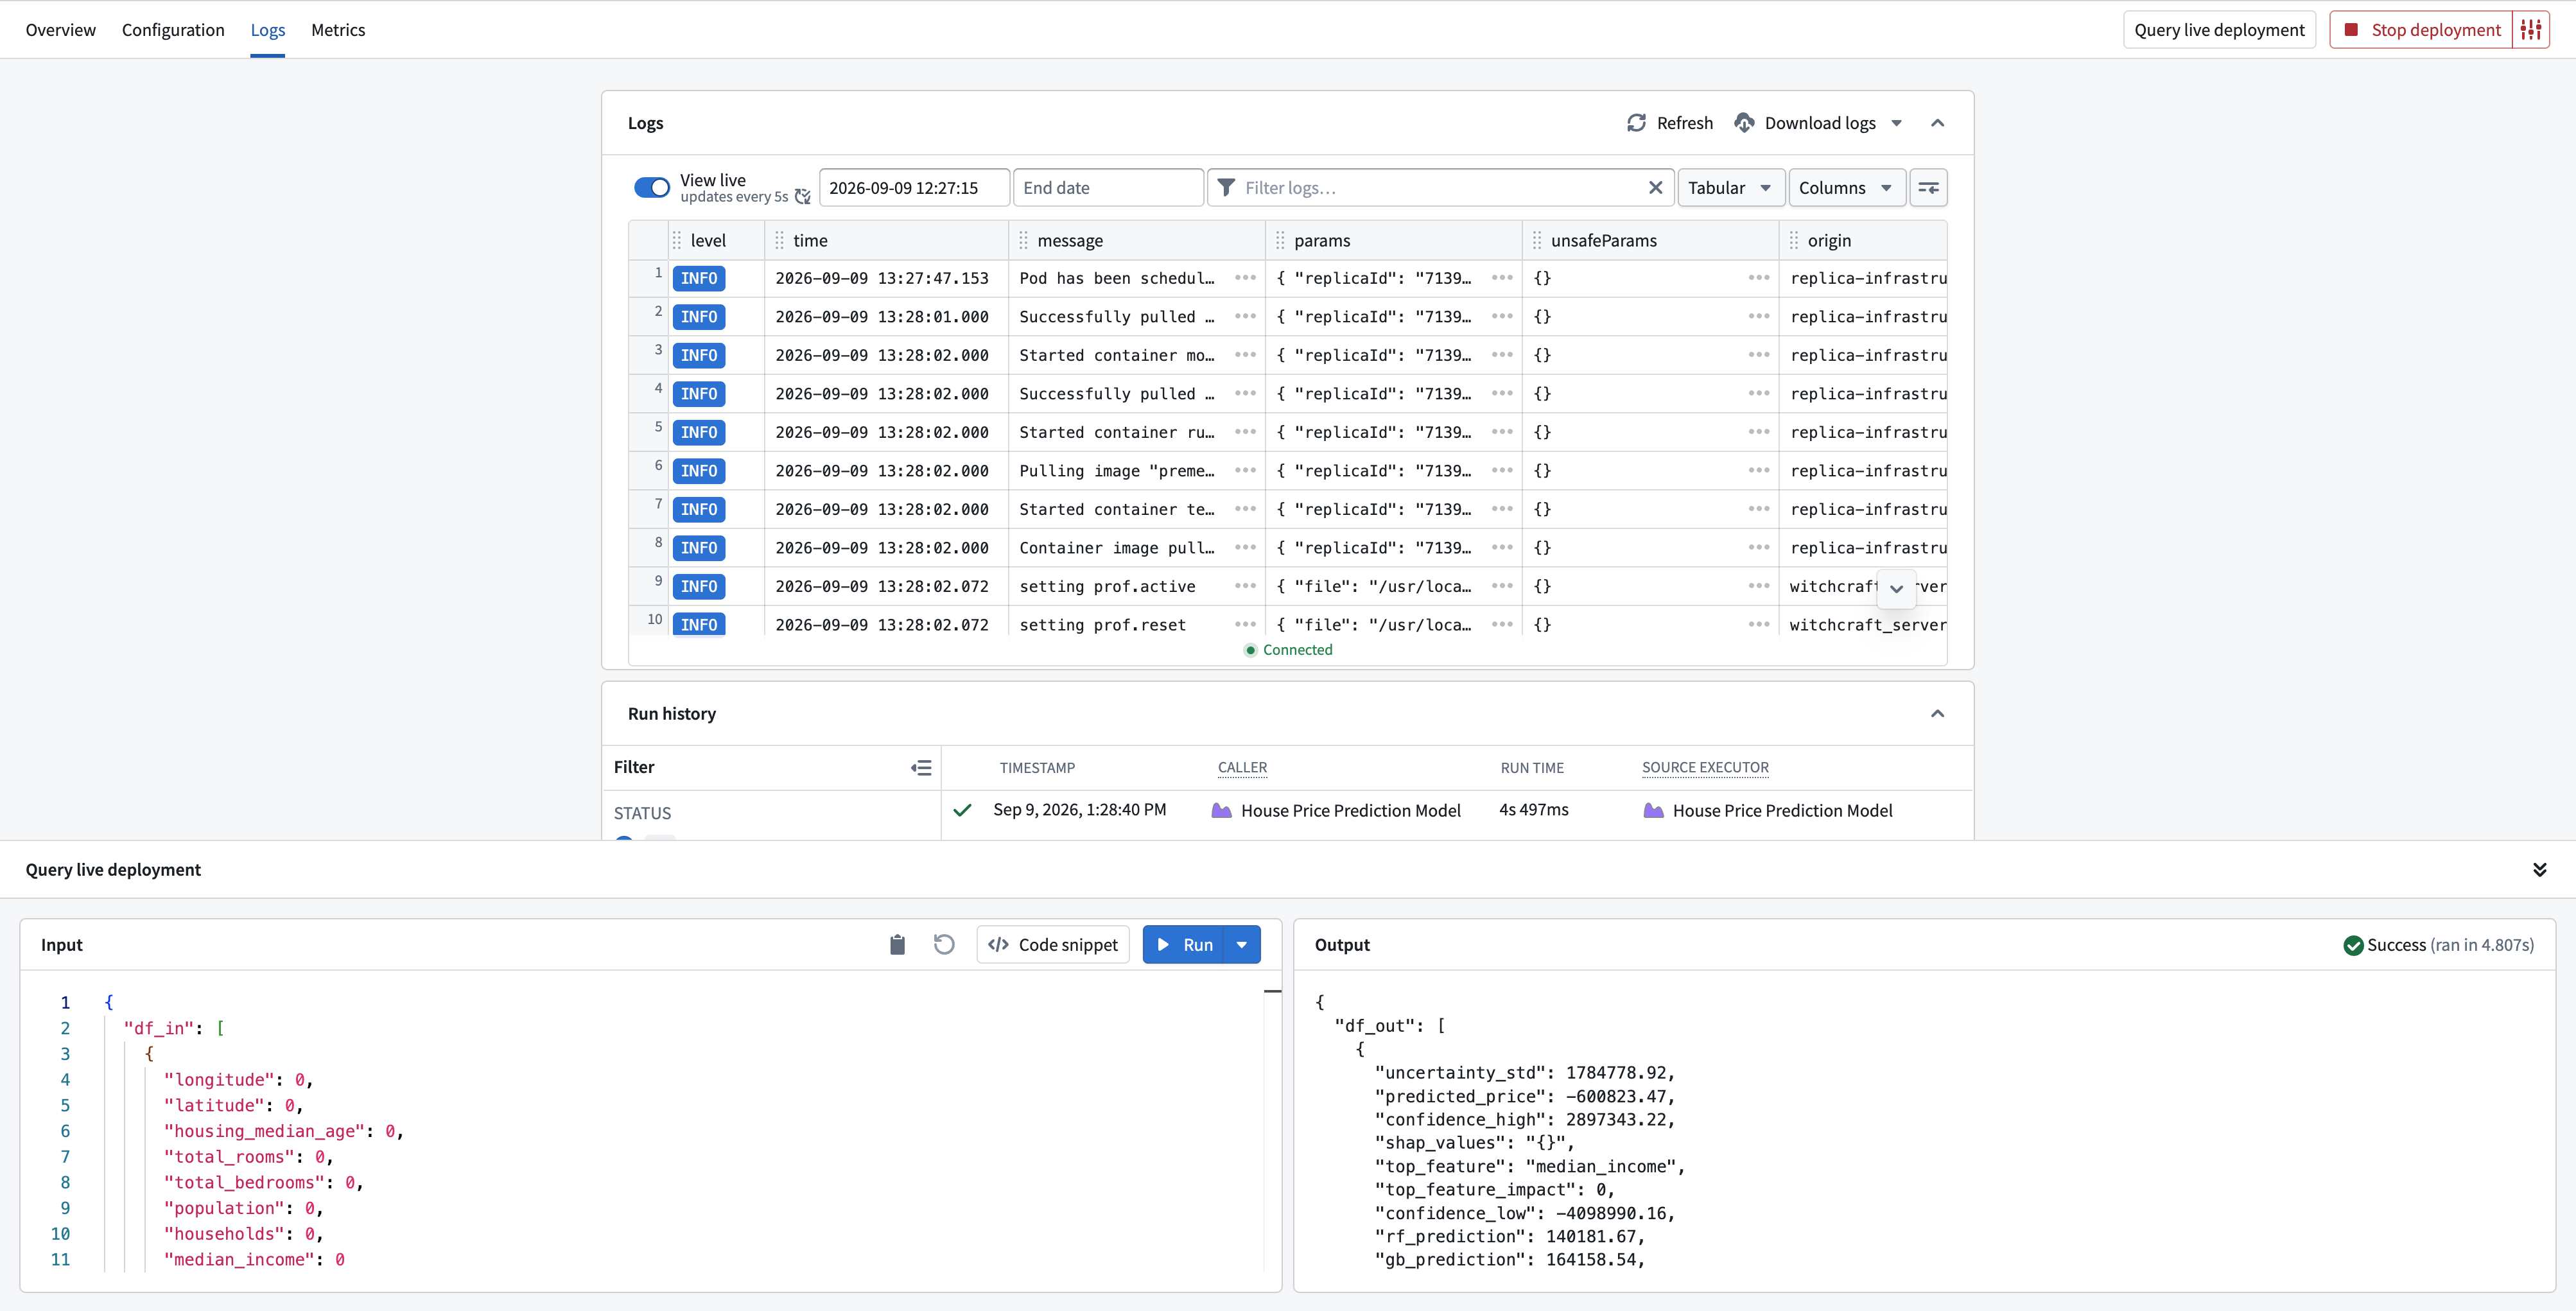Click the live update interval icon

(802, 197)
